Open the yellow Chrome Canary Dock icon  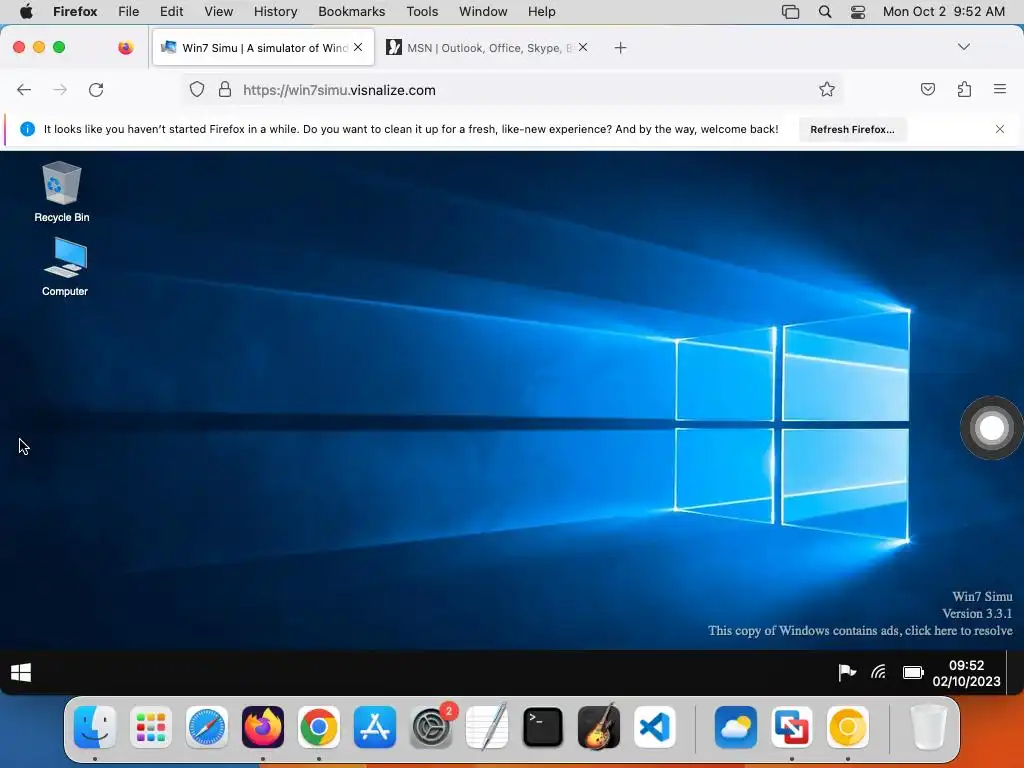click(x=848, y=727)
